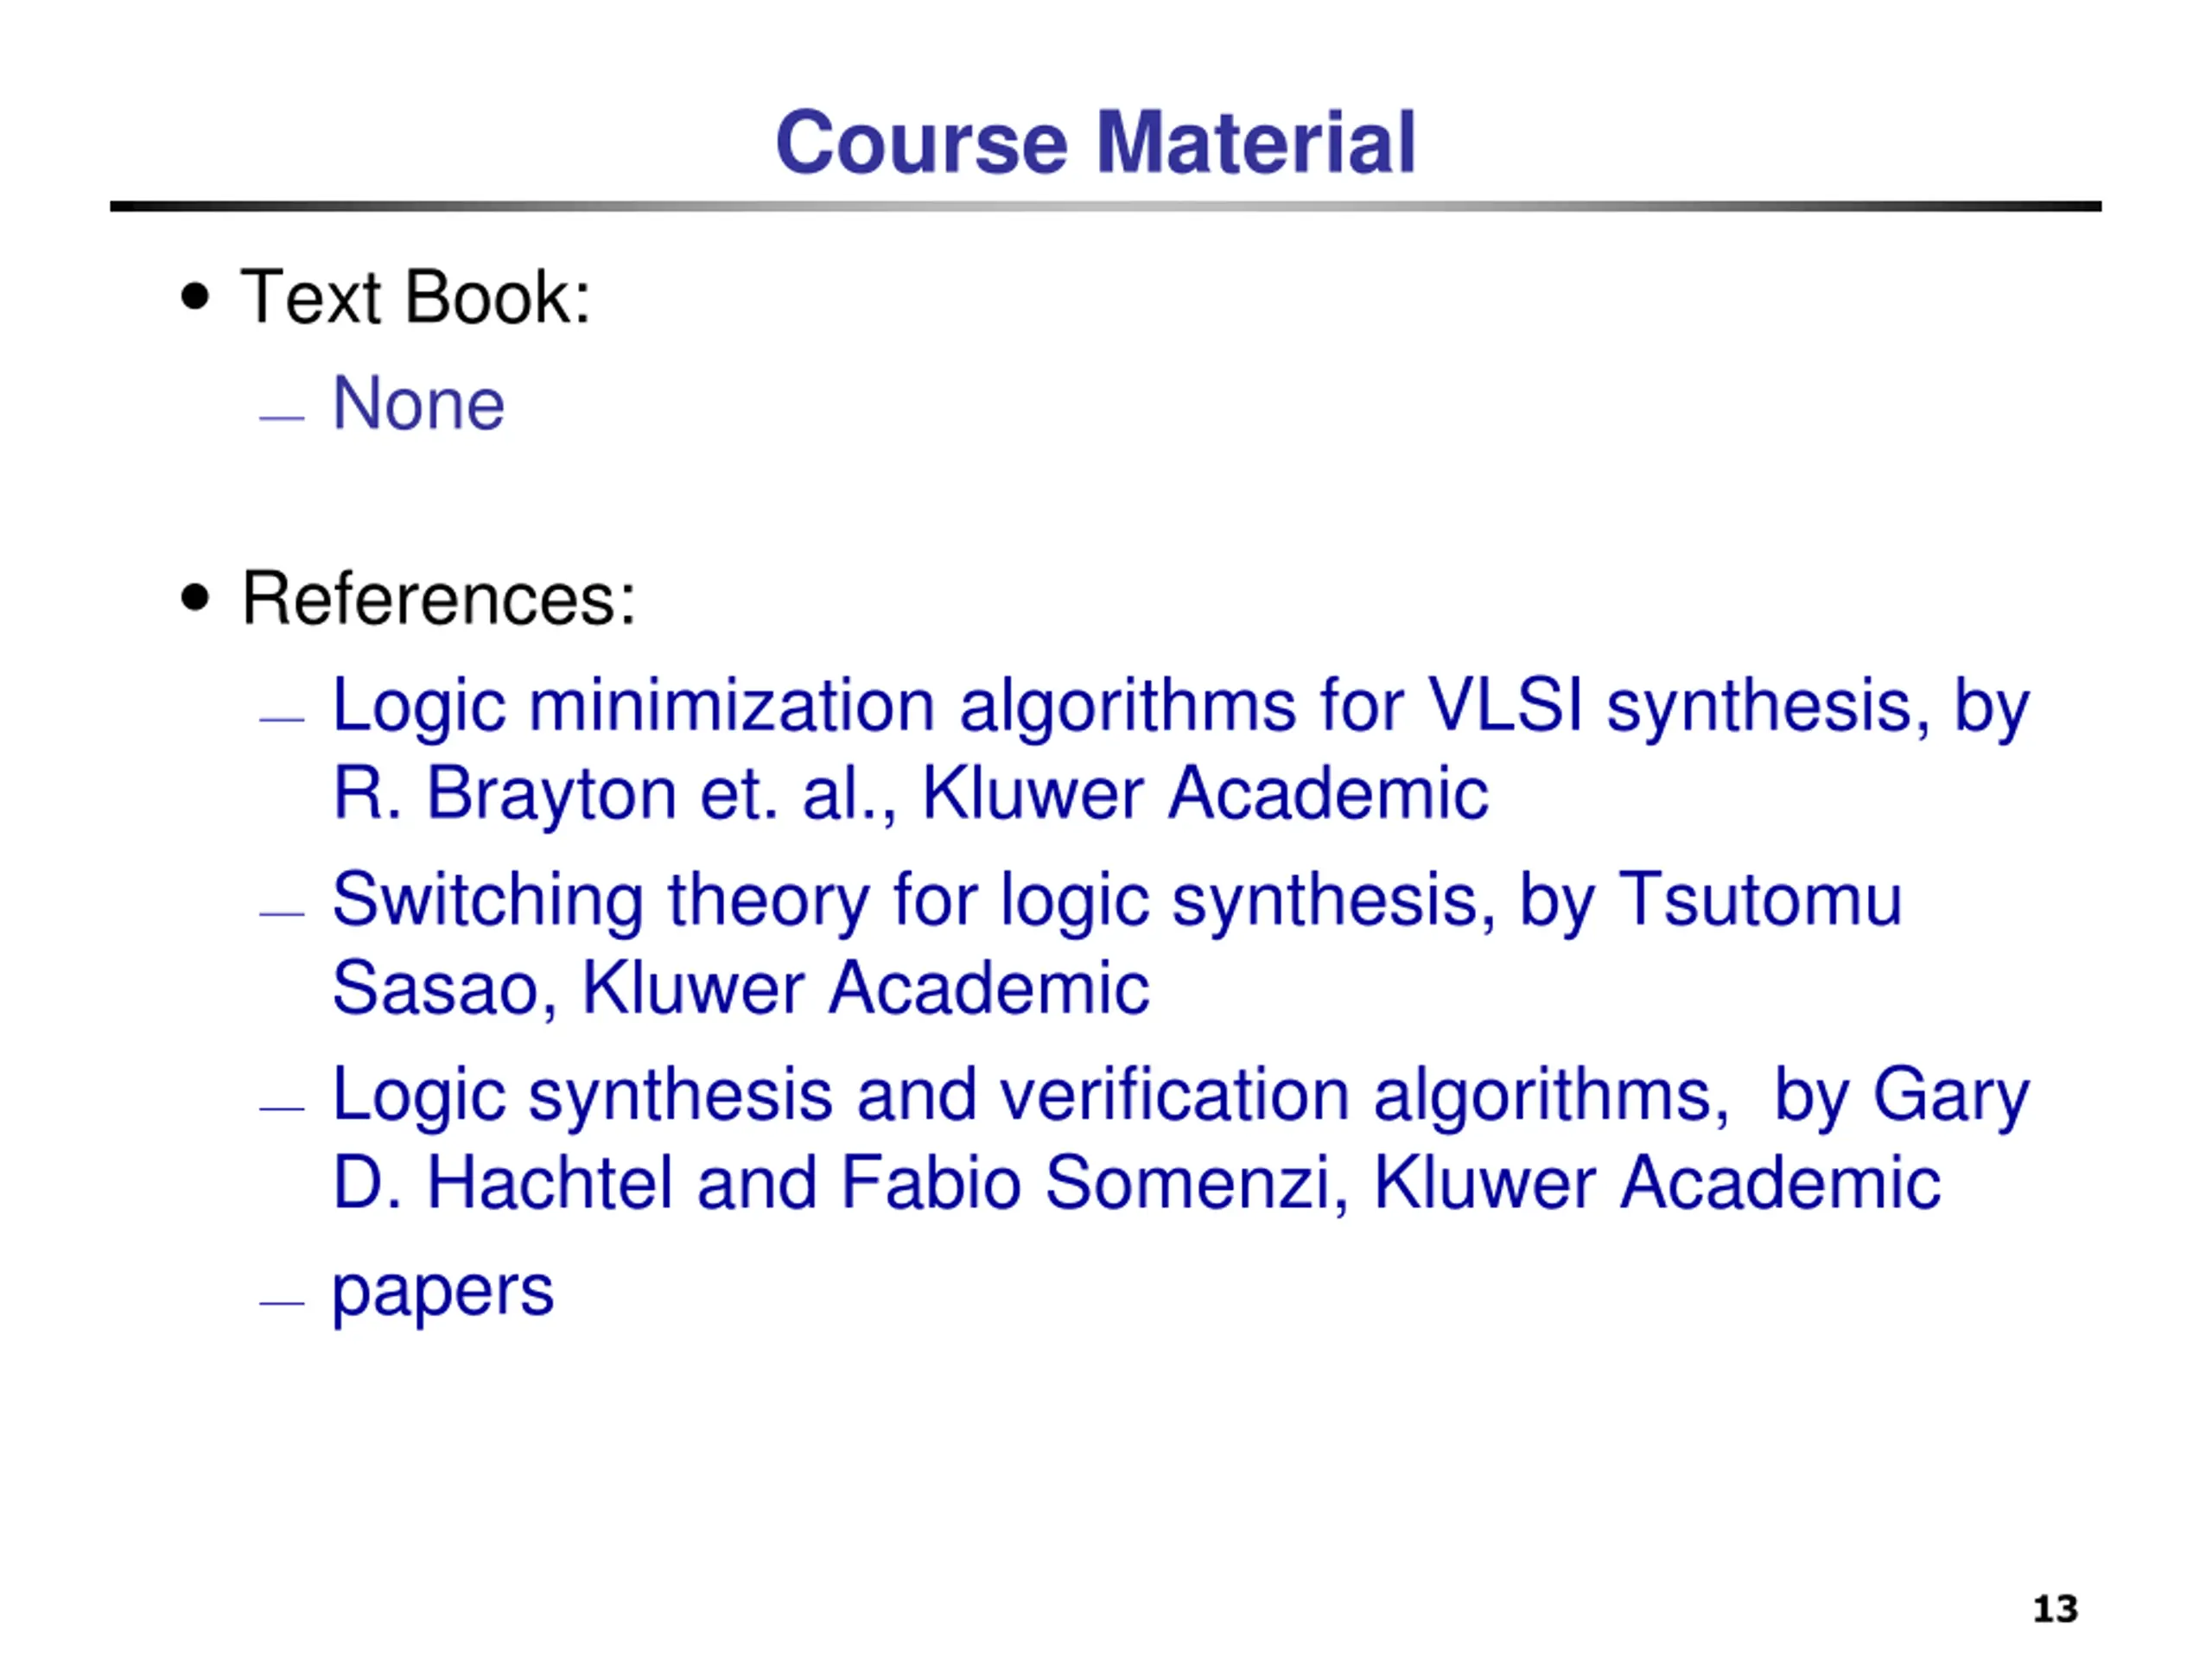Click the "R. Brayton et. al., Kluwer Academic" line
The height and width of the screenshot is (1659, 2212).
coord(910,794)
